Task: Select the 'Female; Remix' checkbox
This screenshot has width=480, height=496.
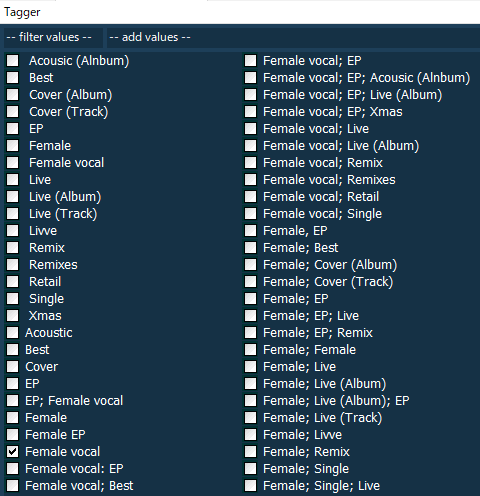Action: (x=250, y=451)
